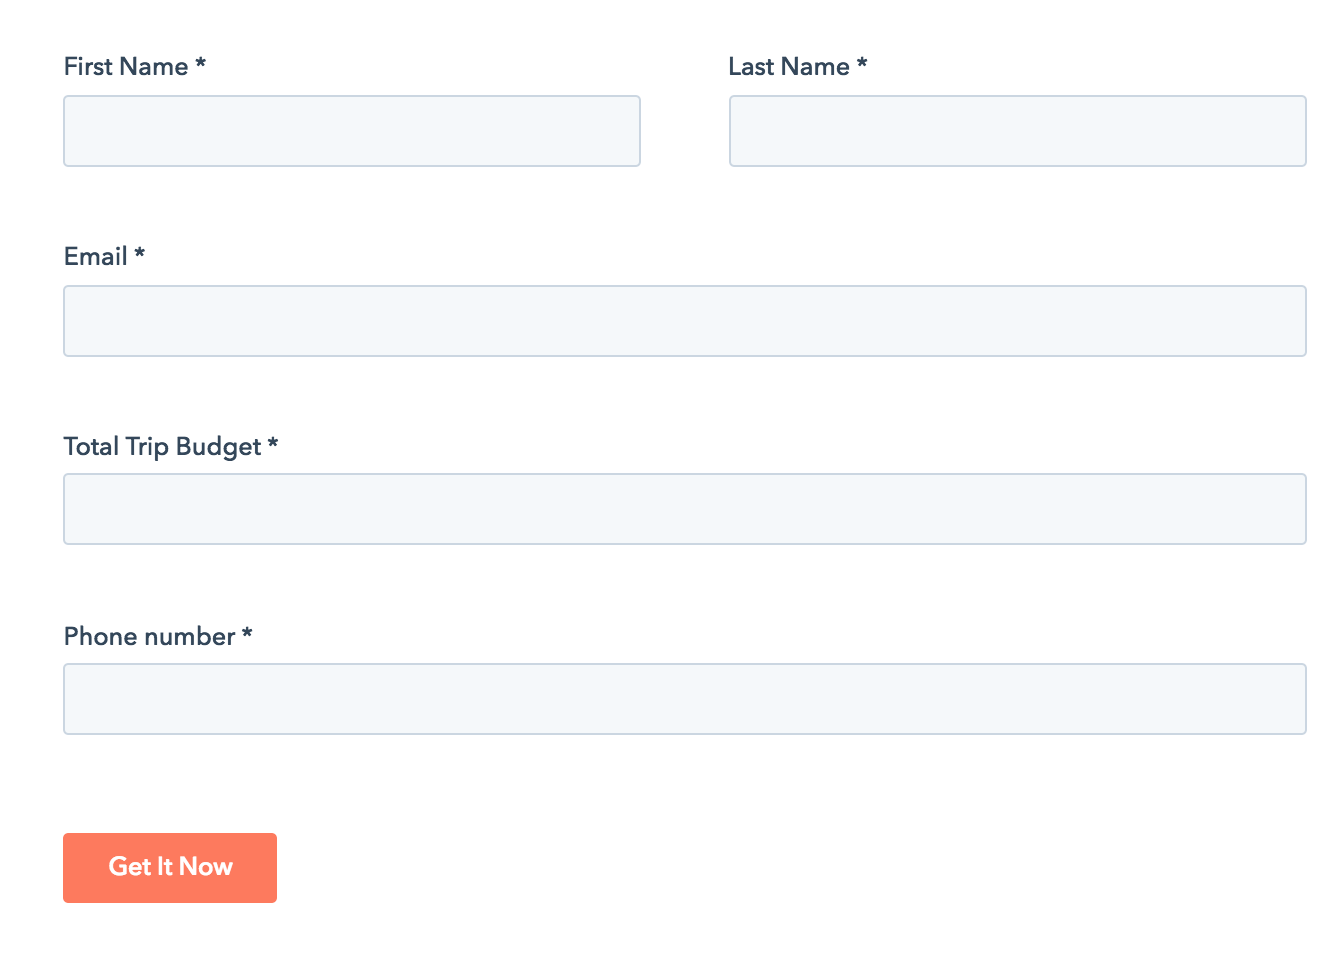
Task: Click the Last Name label
Action: pos(789,66)
